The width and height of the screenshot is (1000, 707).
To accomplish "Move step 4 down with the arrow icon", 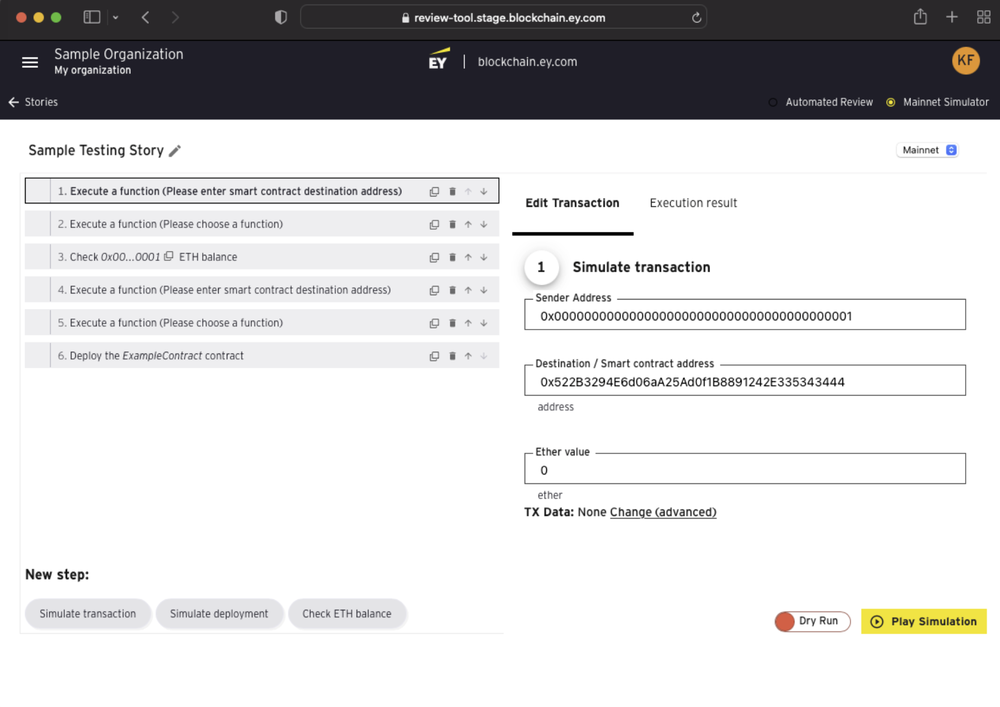I will [x=483, y=290].
